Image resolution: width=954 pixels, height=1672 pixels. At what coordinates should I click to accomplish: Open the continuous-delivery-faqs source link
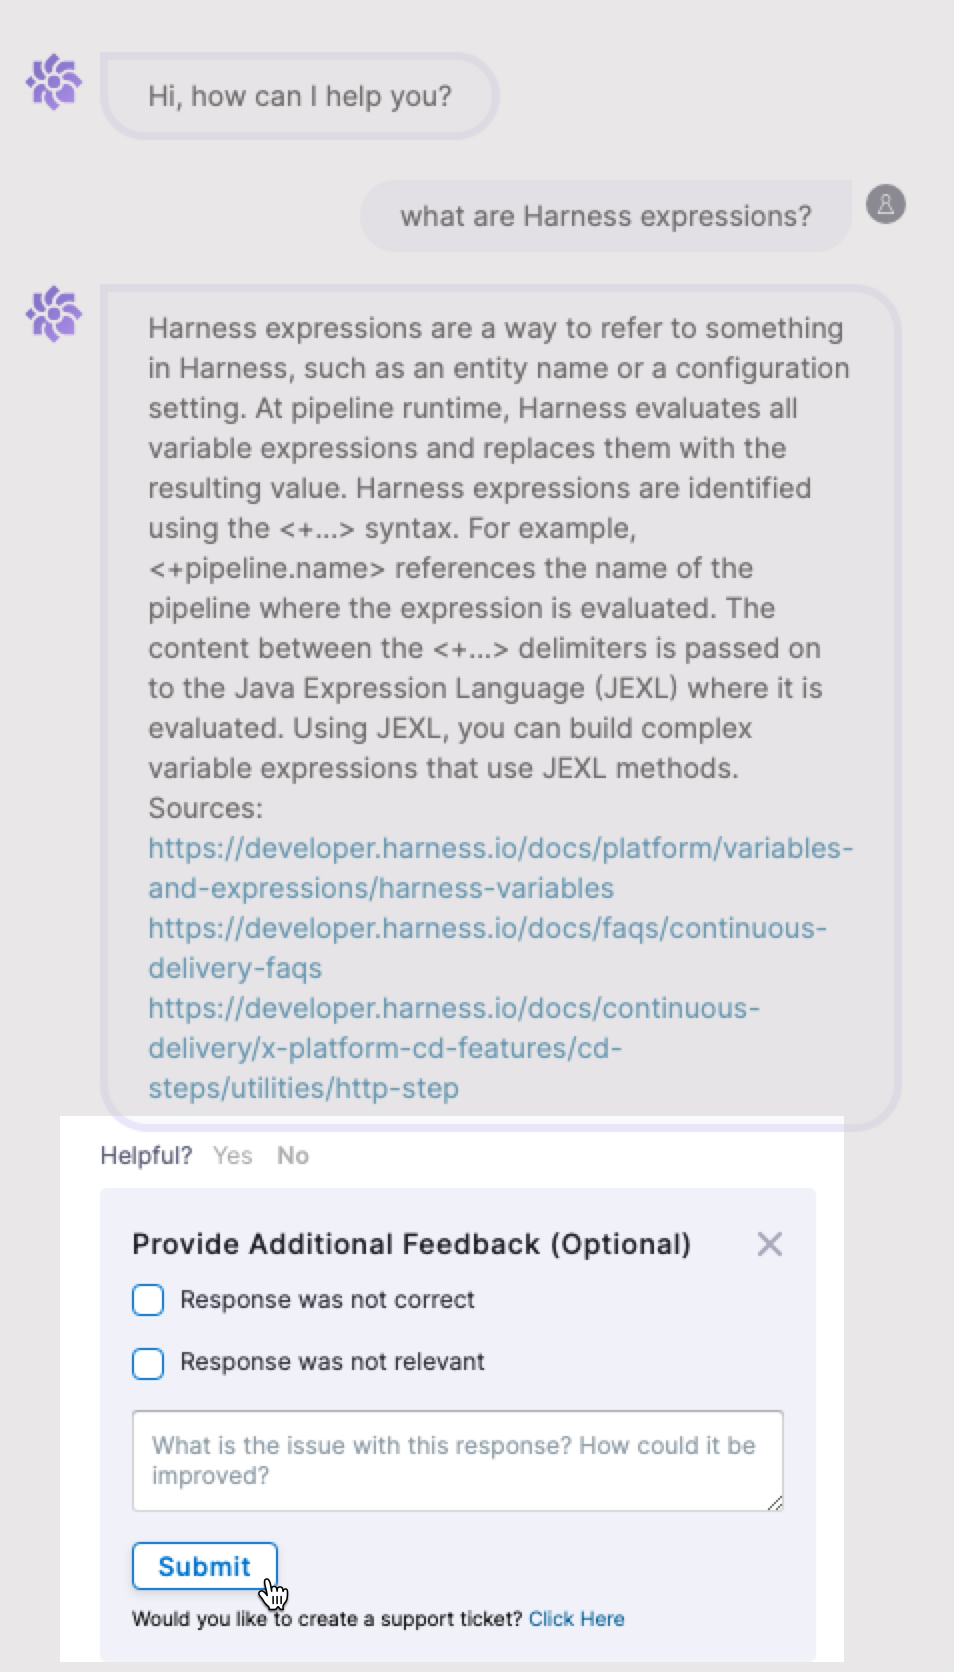tap(487, 948)
